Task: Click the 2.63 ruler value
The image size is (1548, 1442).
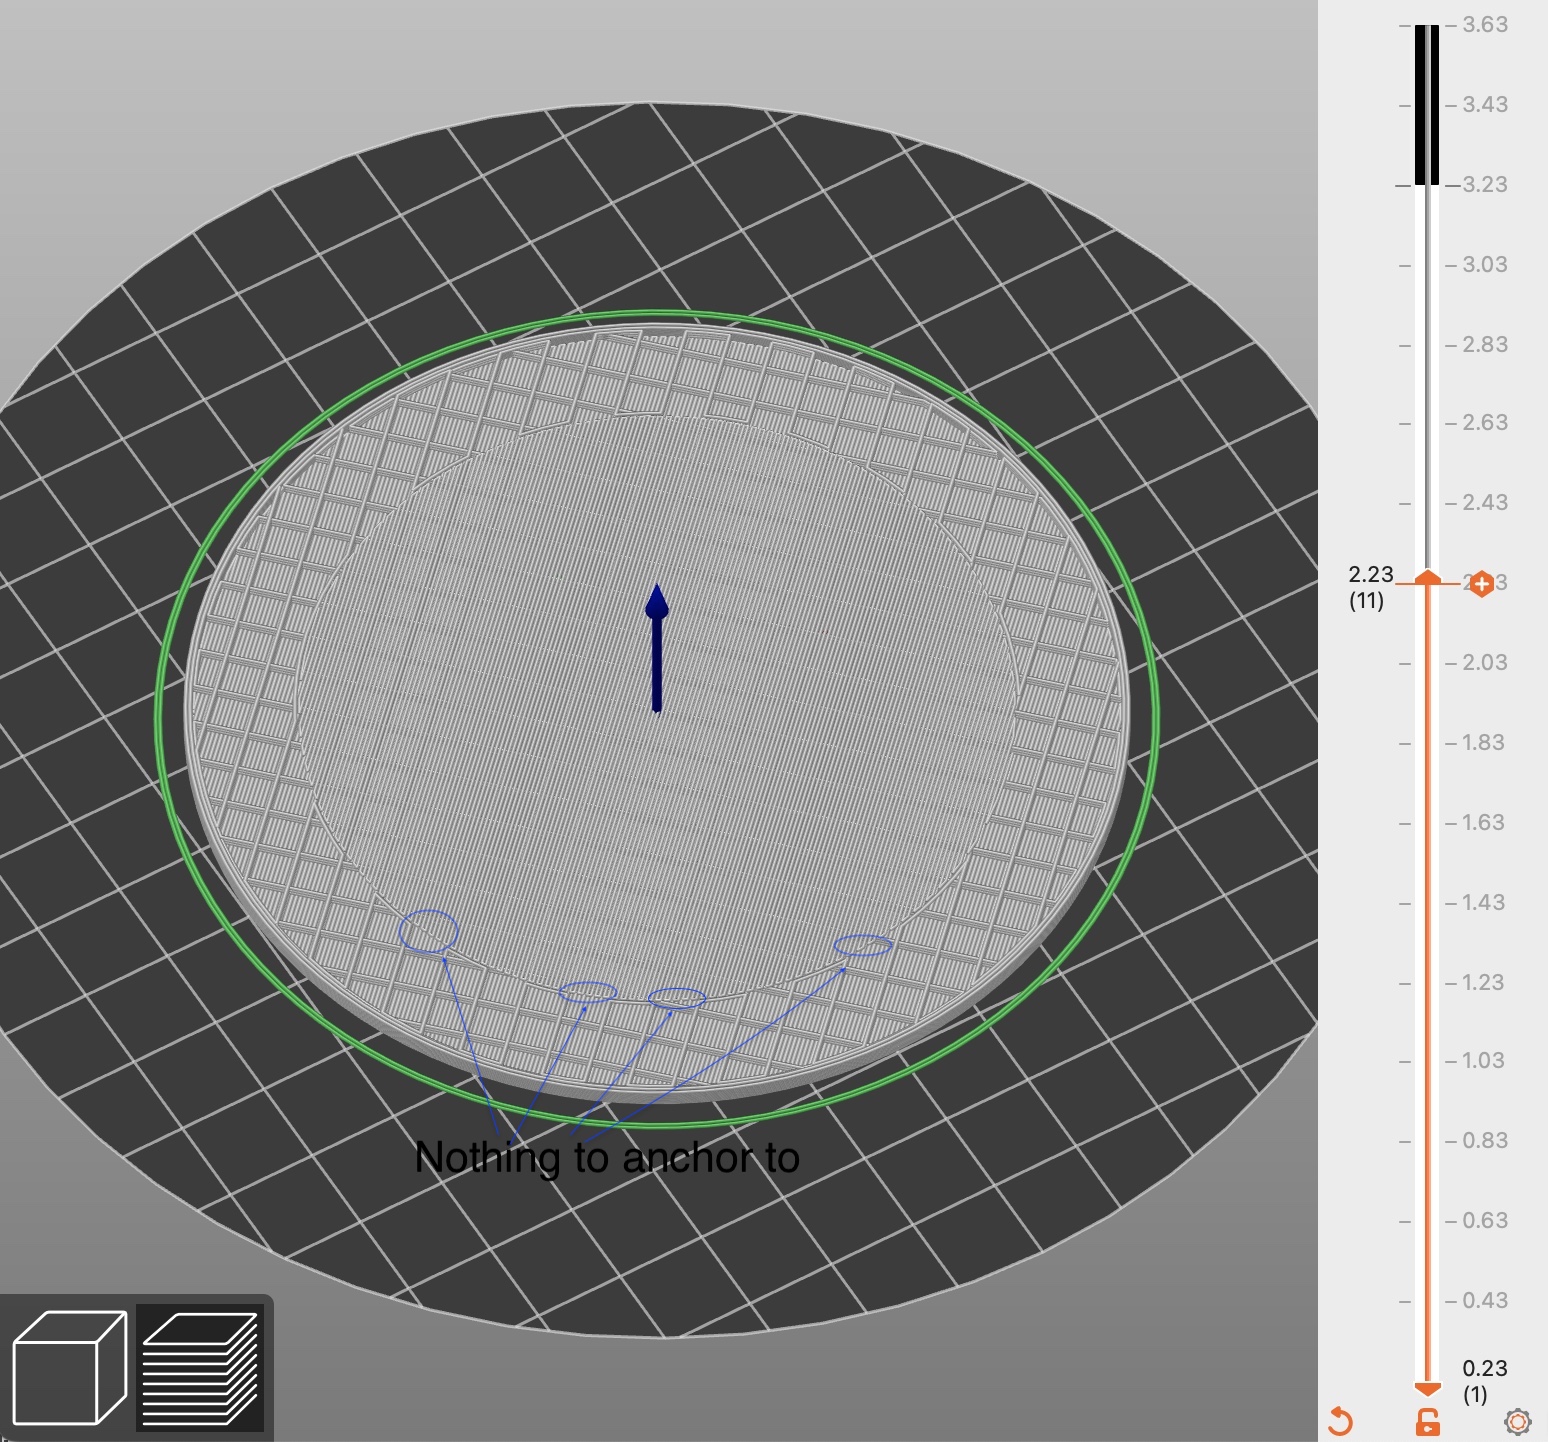Action: [1485, 423]
